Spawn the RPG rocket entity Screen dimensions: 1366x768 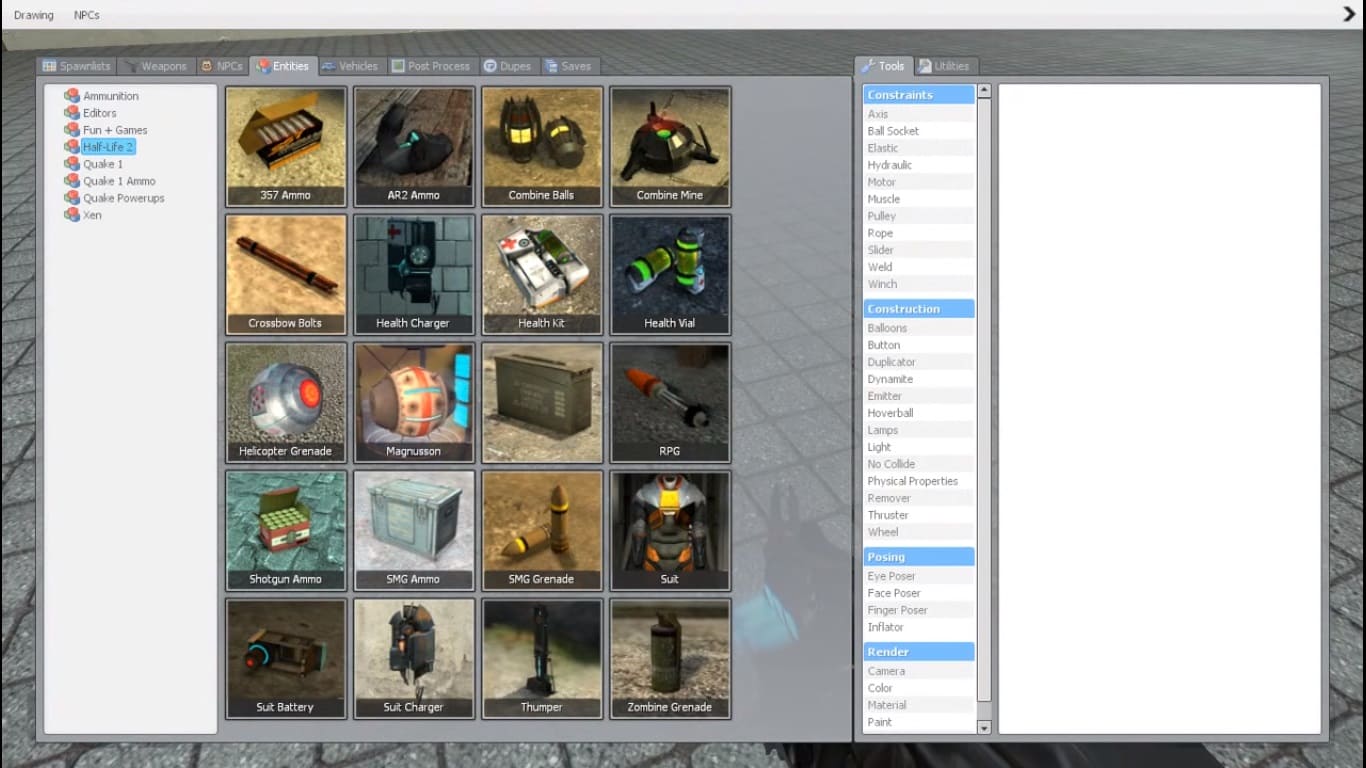[670, 403]
